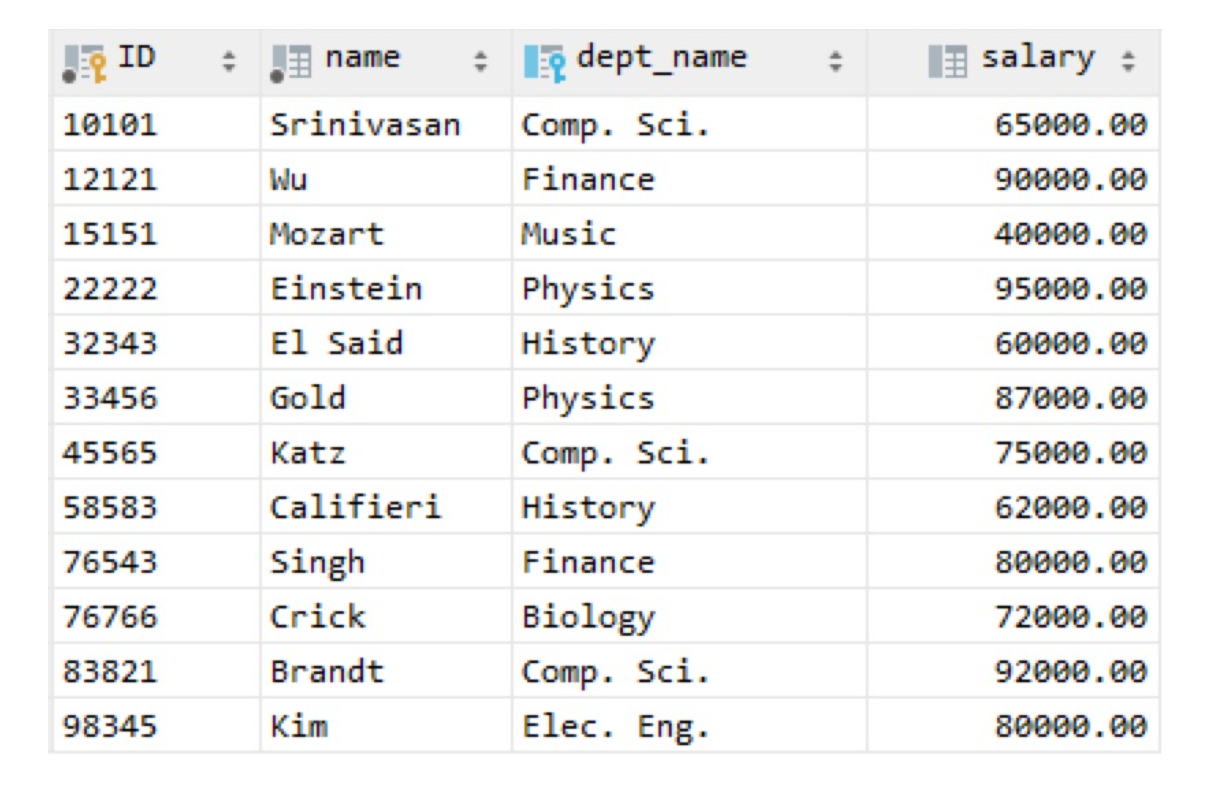Select the History cell in El Said row
This screenshot has width=1226, height=790.
tap(689, 343)
